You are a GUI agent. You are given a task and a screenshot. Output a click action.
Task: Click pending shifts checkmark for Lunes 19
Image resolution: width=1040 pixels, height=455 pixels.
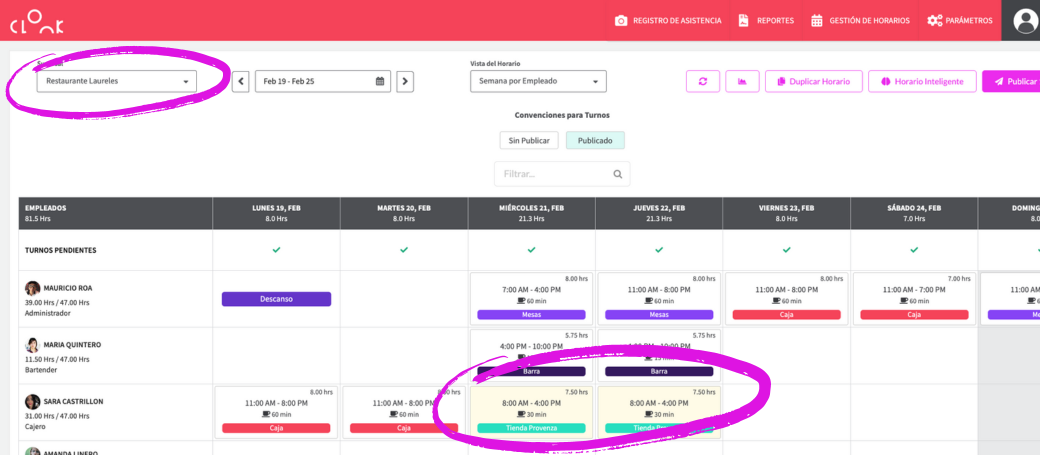pyautogui.click(x=276, y=250)
